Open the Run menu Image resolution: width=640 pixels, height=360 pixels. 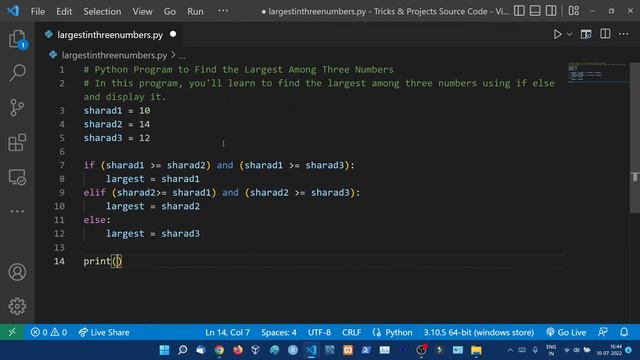coord(195,11)
